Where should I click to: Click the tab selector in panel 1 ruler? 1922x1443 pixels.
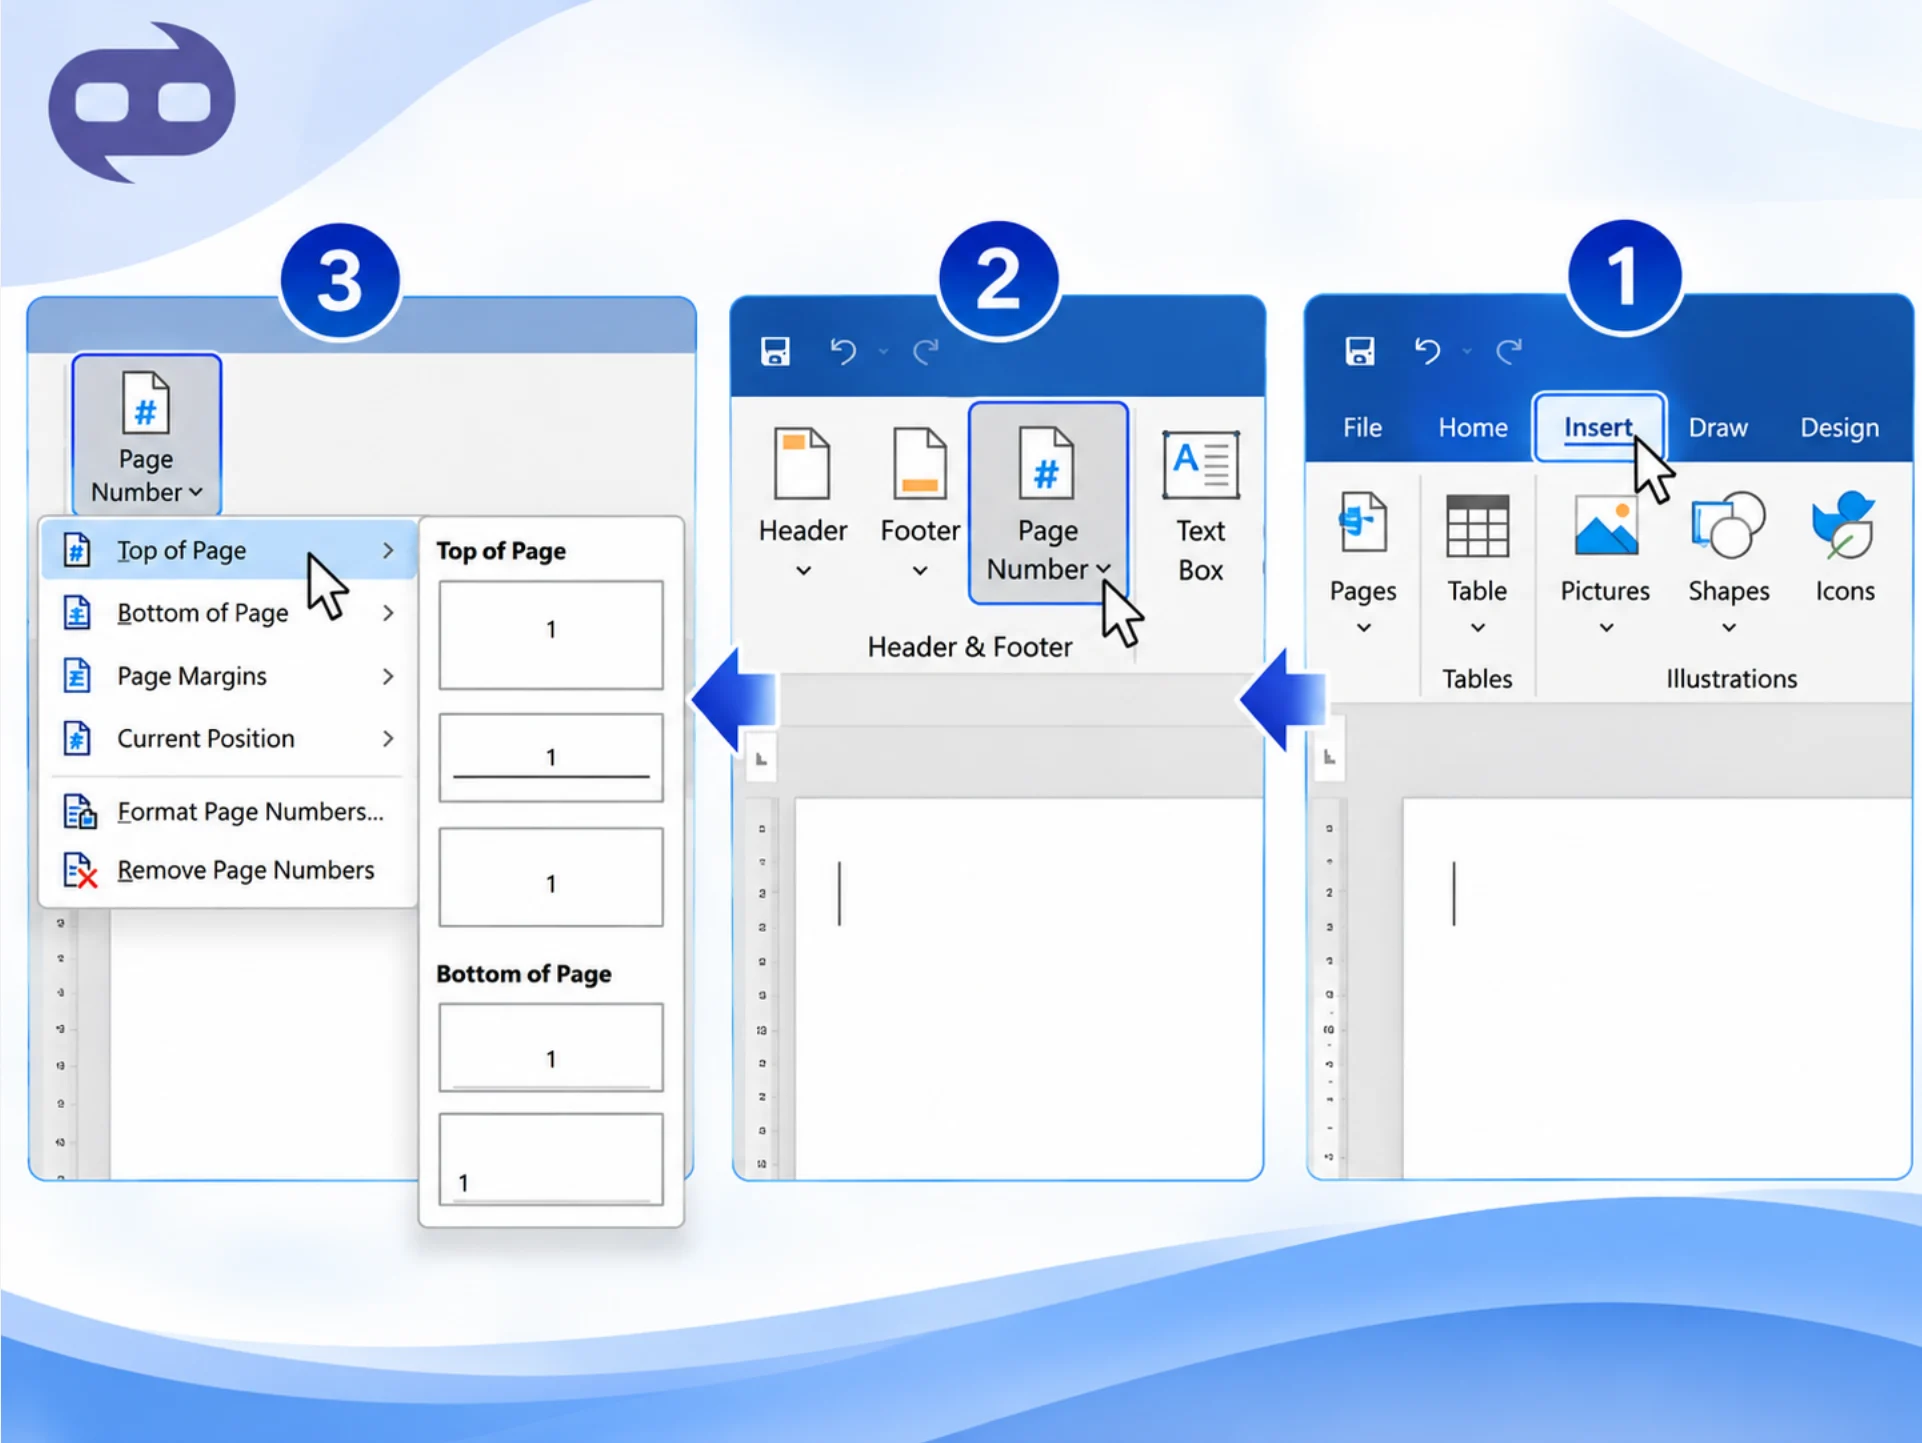(x=1329, y=757)
